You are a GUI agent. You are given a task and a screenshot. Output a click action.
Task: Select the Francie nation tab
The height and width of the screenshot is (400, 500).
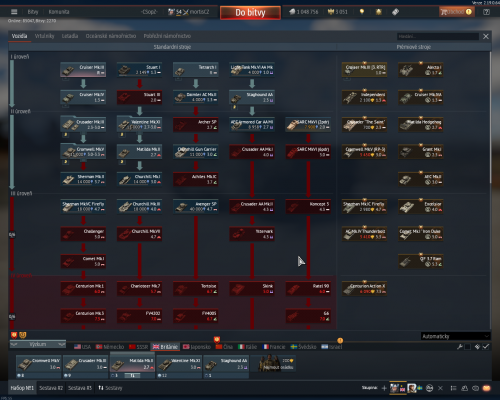point(274,347)
